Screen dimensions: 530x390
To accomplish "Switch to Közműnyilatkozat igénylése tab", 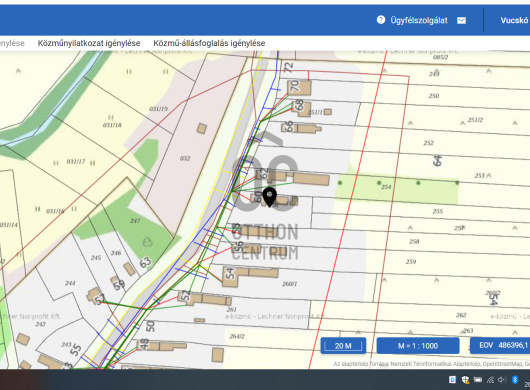I will click(x=89, y=43).
